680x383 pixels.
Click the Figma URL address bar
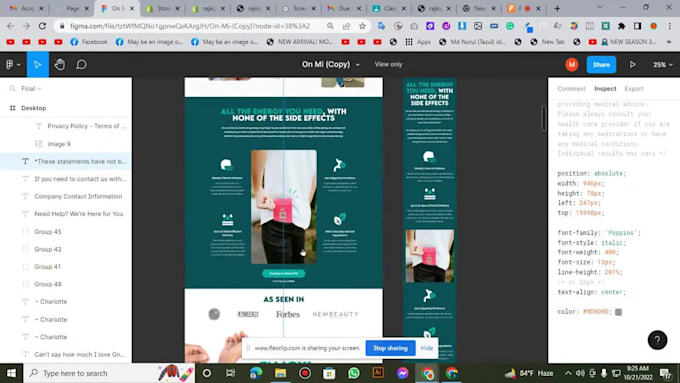[190, 26]
